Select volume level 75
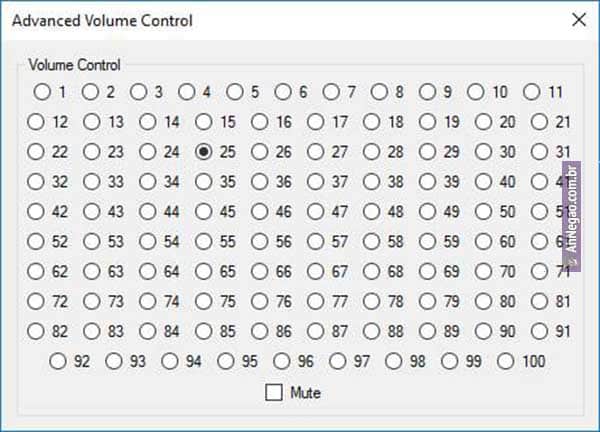The image size is (600, 432). 204,301
